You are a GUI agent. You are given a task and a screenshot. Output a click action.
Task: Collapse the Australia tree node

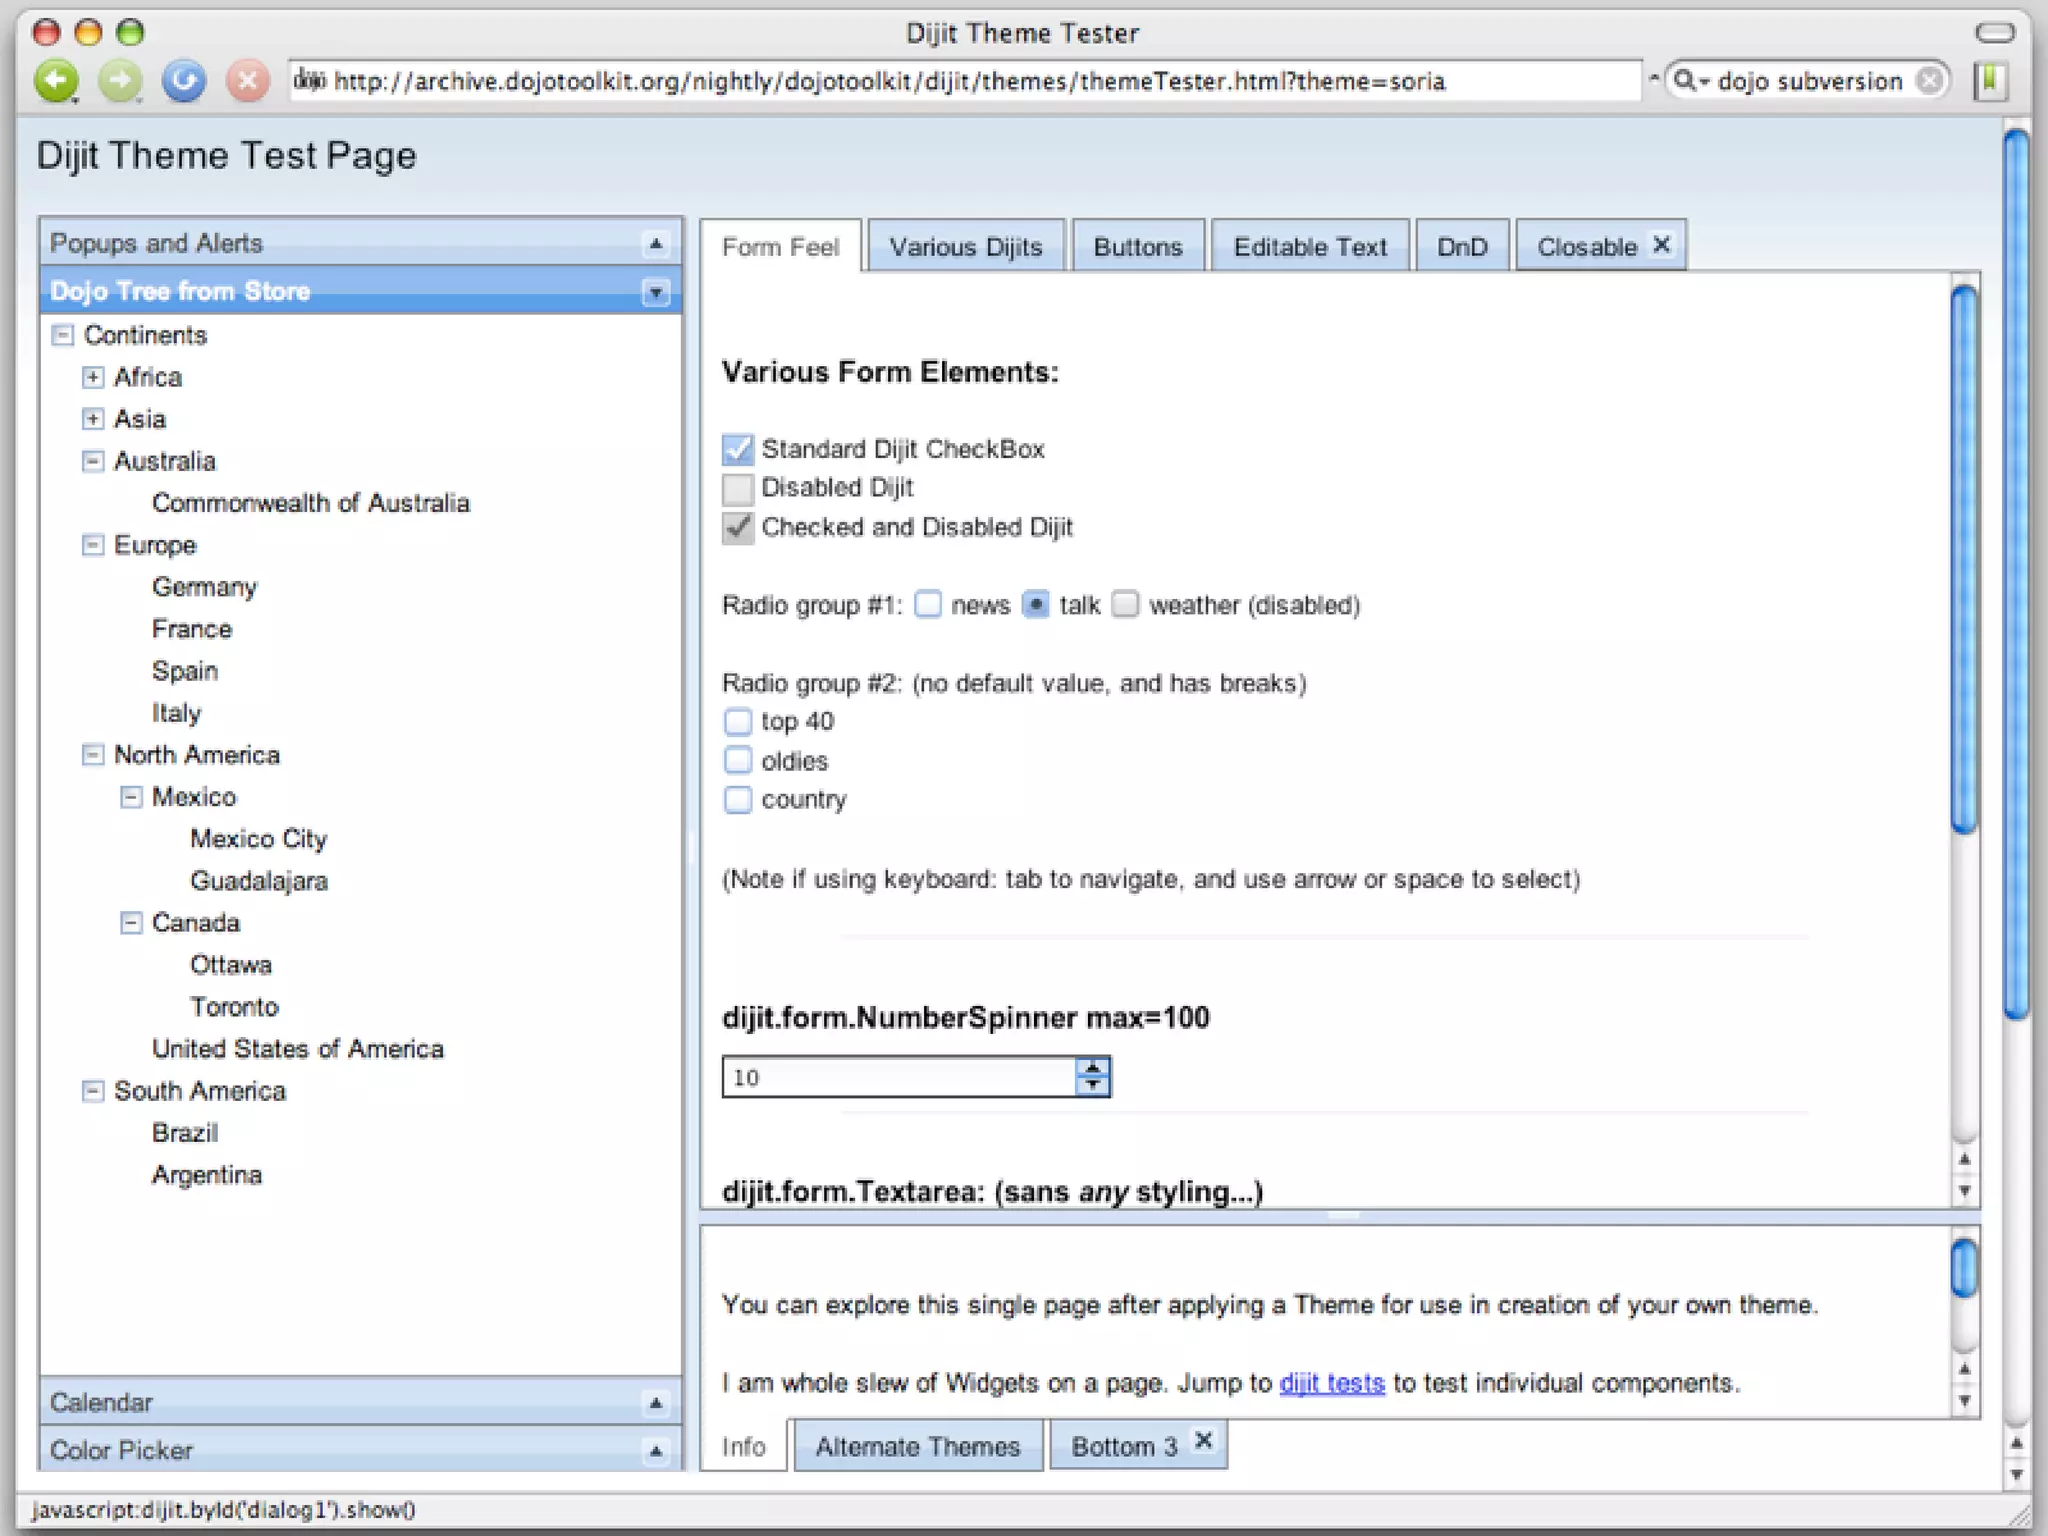click(x=93, y=461)
